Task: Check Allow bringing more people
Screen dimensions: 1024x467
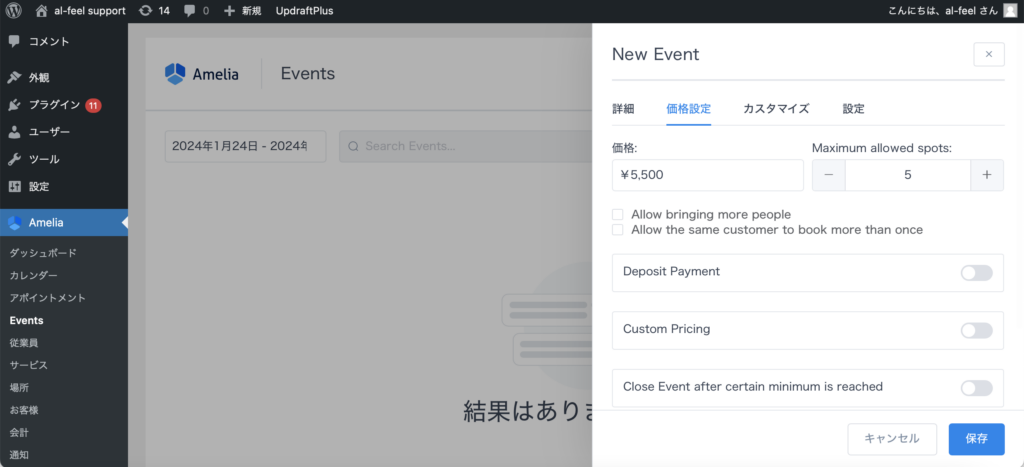Action: (618, 214)
